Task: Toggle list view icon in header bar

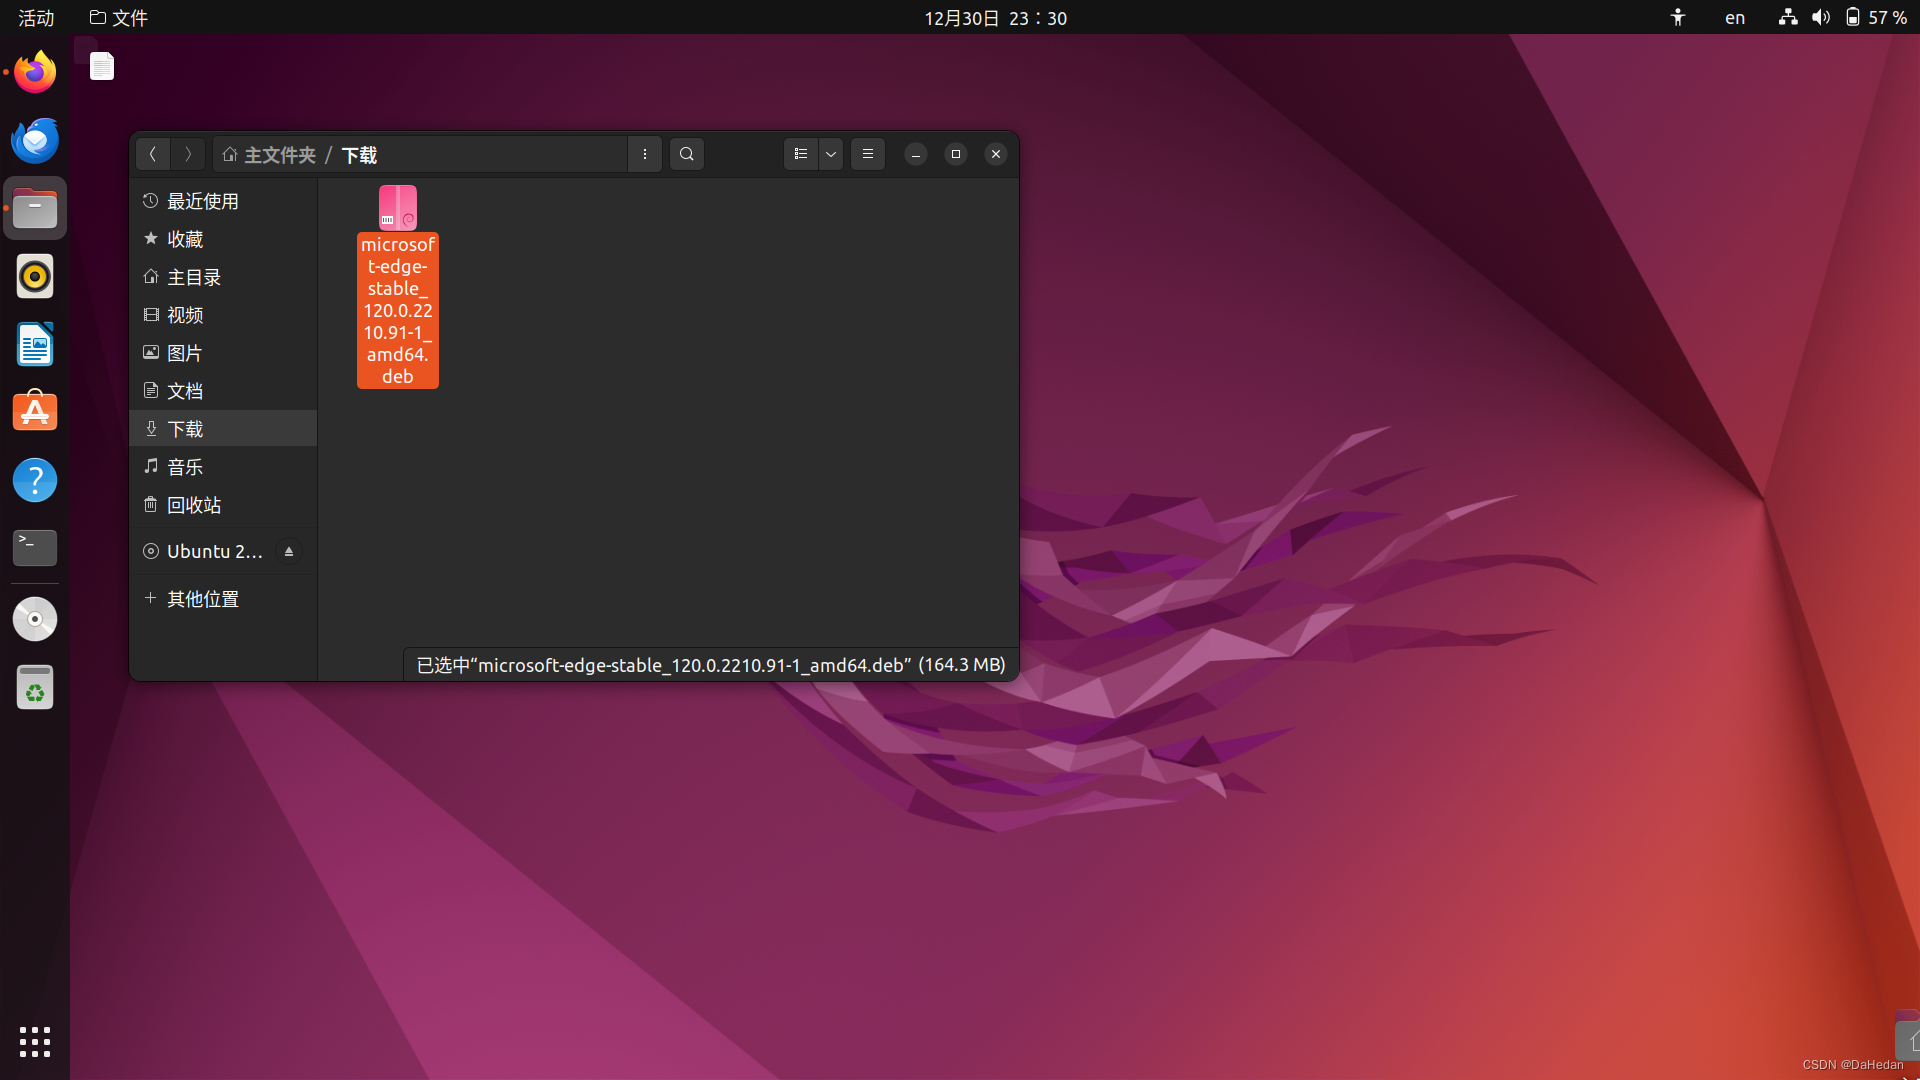Action: 800,154
